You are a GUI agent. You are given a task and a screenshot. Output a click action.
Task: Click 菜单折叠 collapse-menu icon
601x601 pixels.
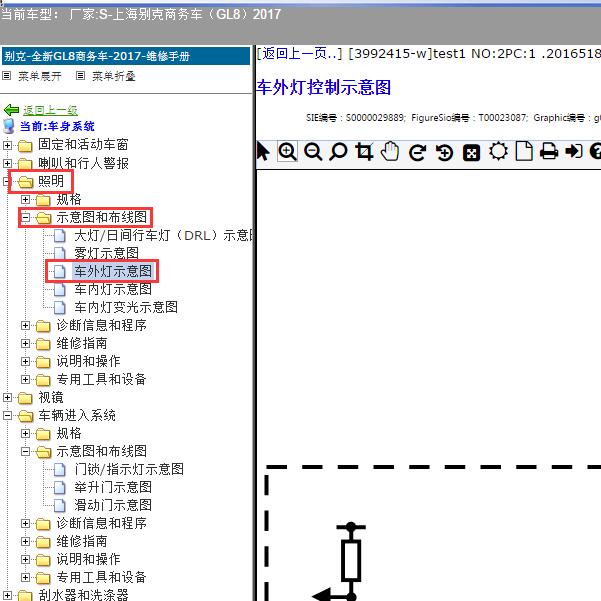[80, 76]
